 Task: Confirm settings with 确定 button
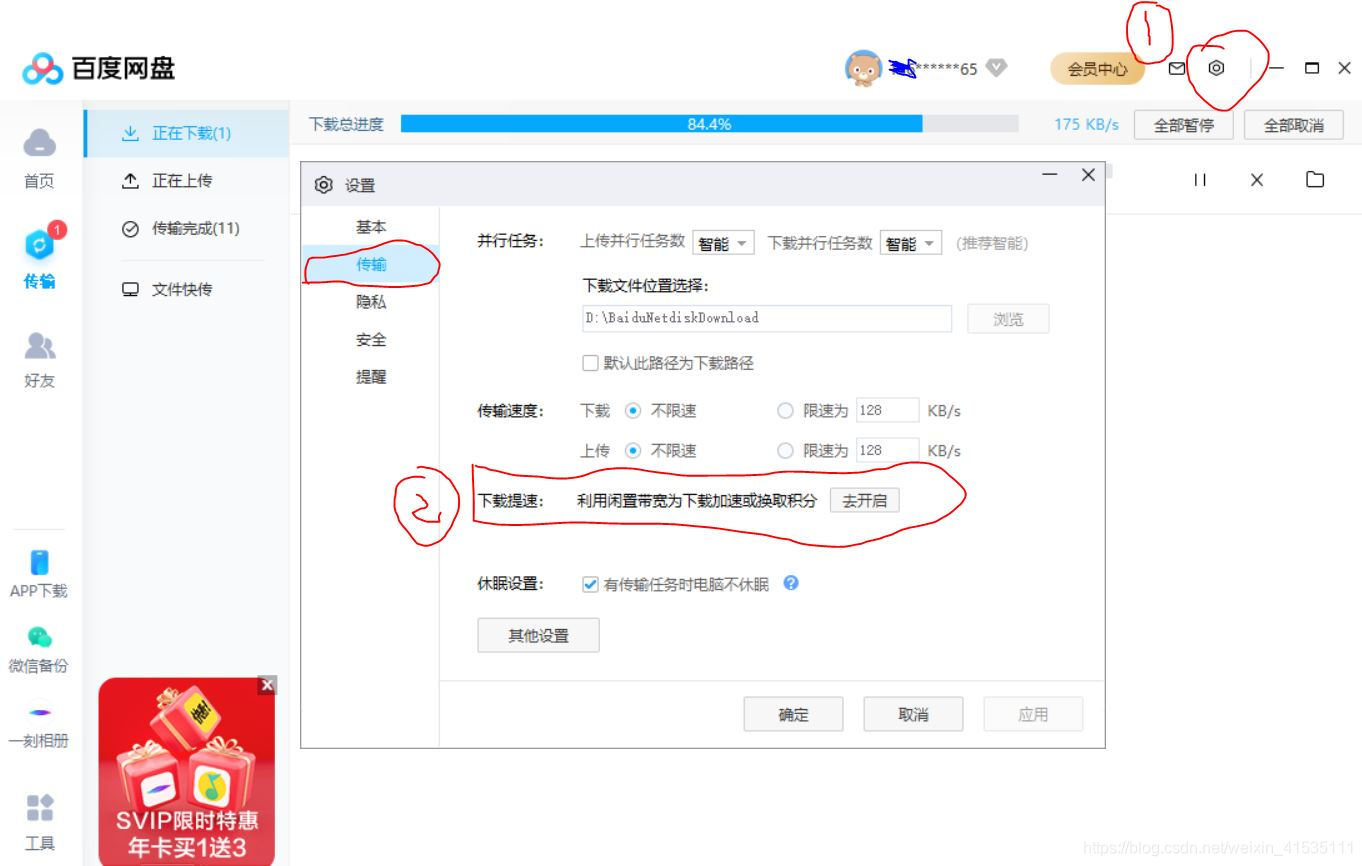point(793,715)
